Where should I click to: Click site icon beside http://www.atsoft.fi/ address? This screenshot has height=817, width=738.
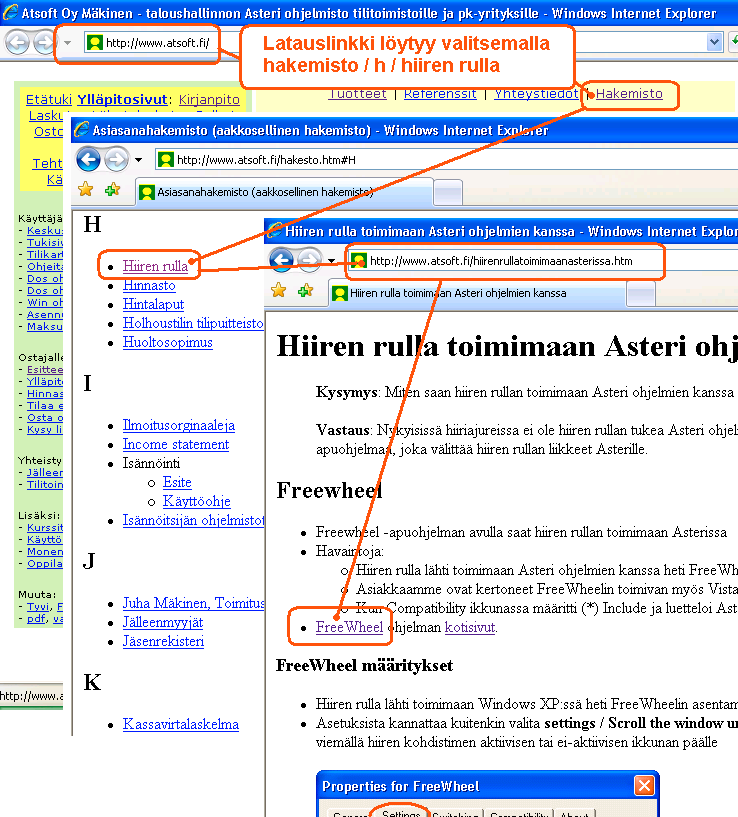pyautogui.click(x=94, y=43)
